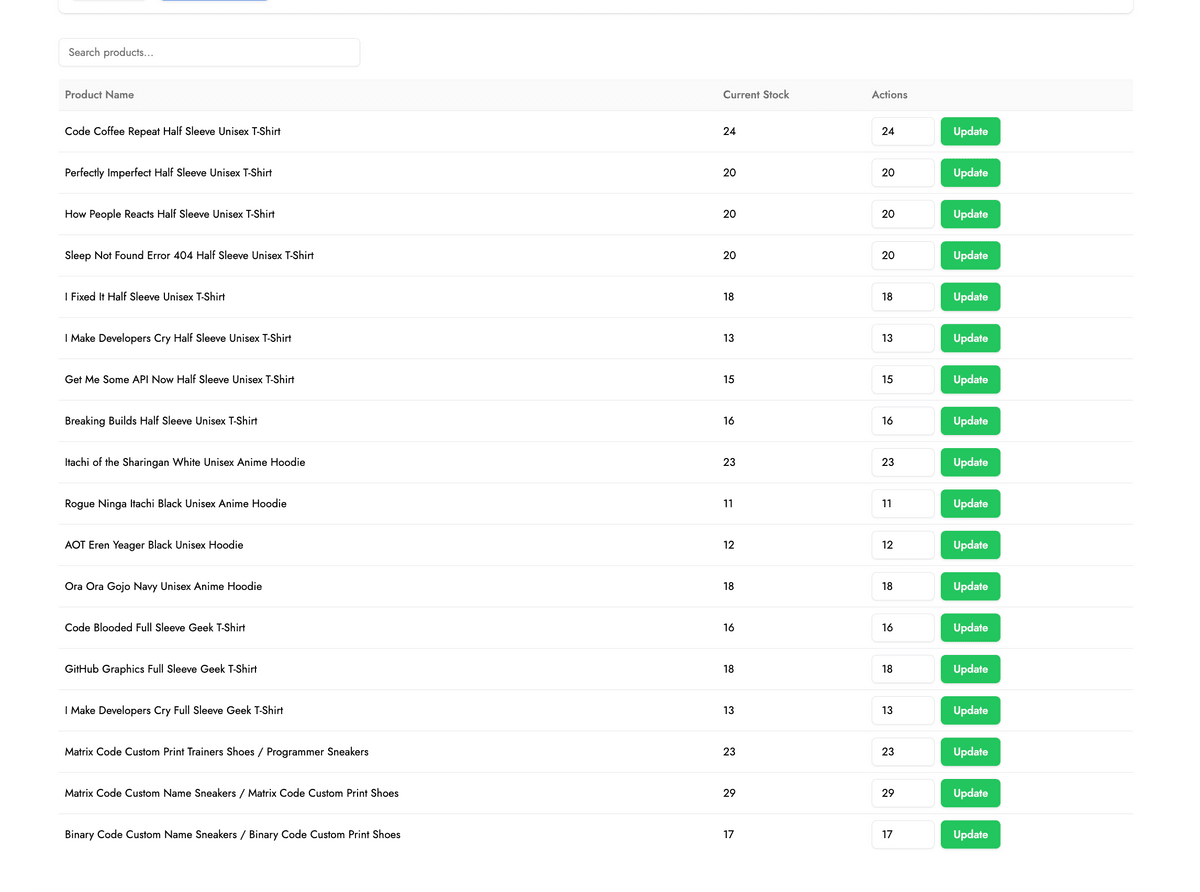Update I Make Developers Cry Half Sleeve stock
The width and height of the screenshot is (1200, 892).
pos(970,338)
